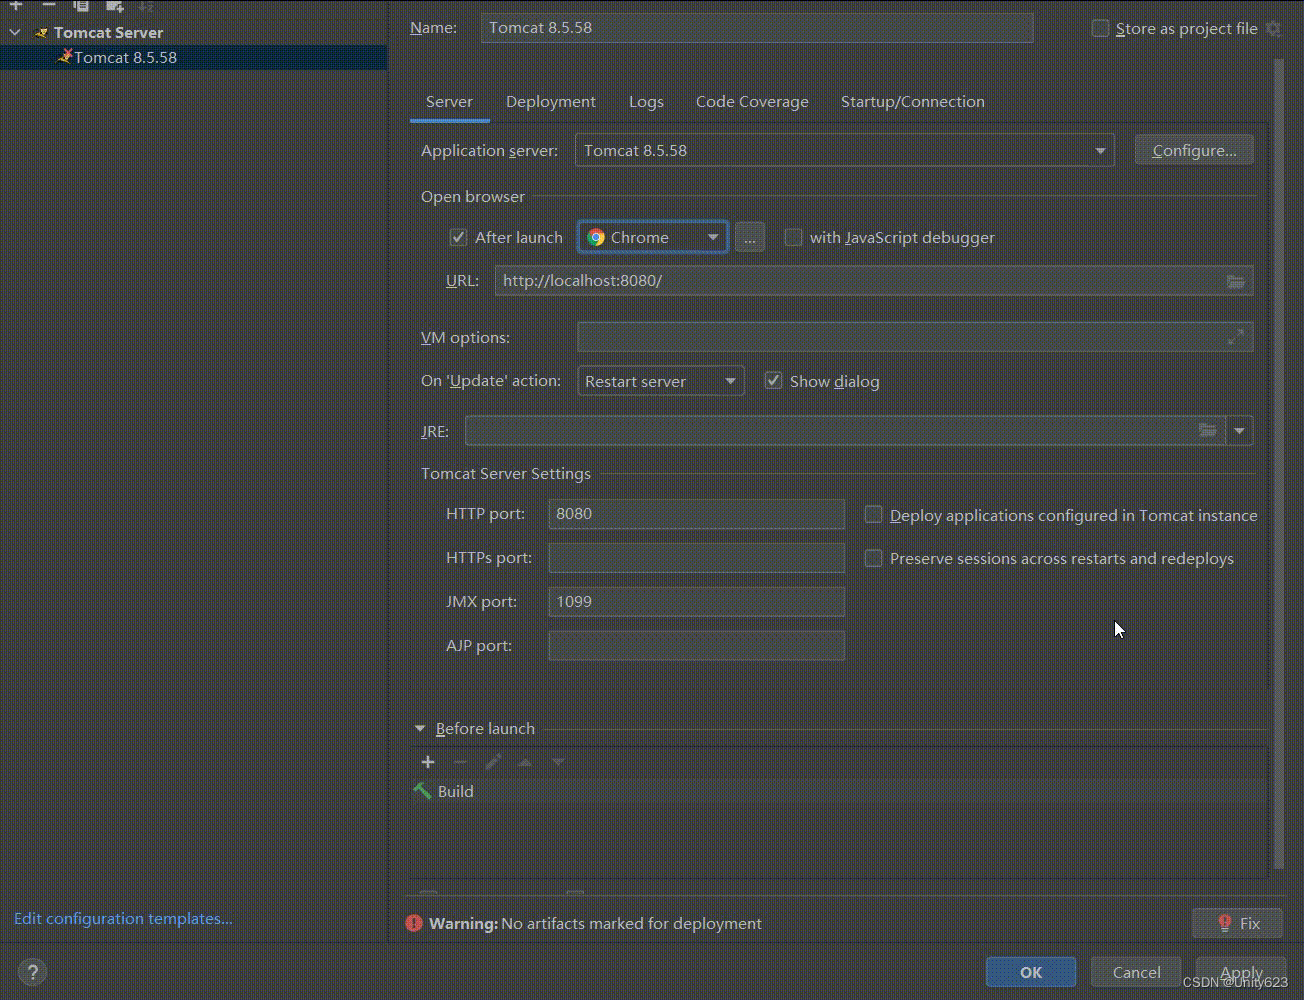Enable Preserve sessions across restarts and redeploys
This screenshot has width=1304, height=1000.
873,558
